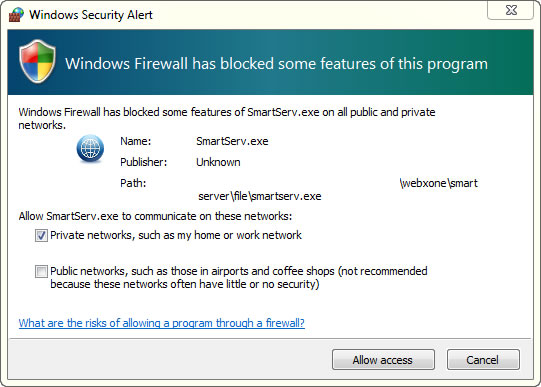541x387 pixels.
Task: Select the SmartServ.exe name value
Action: 232,141
